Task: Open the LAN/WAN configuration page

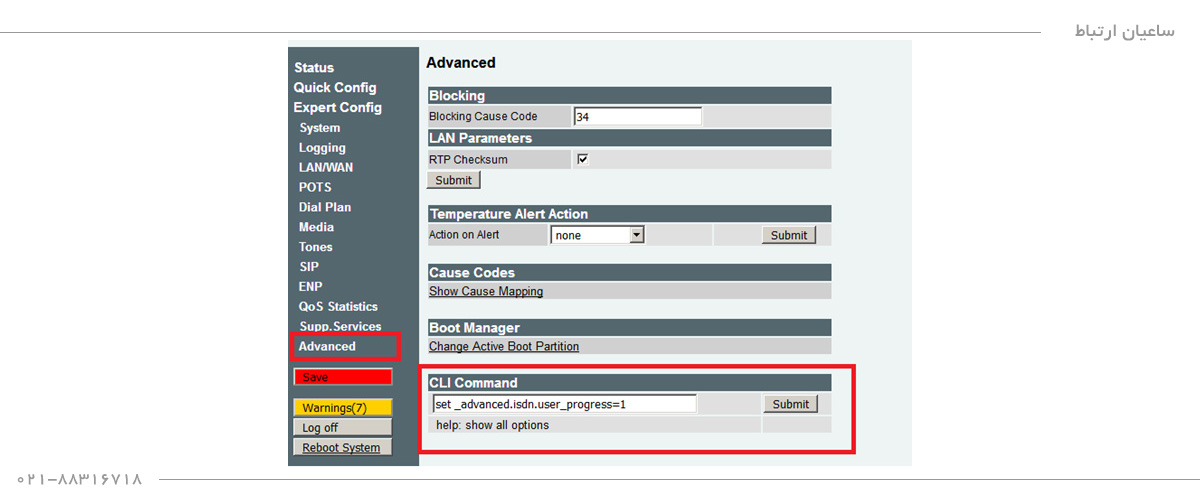Action: [x=326, y=168]
